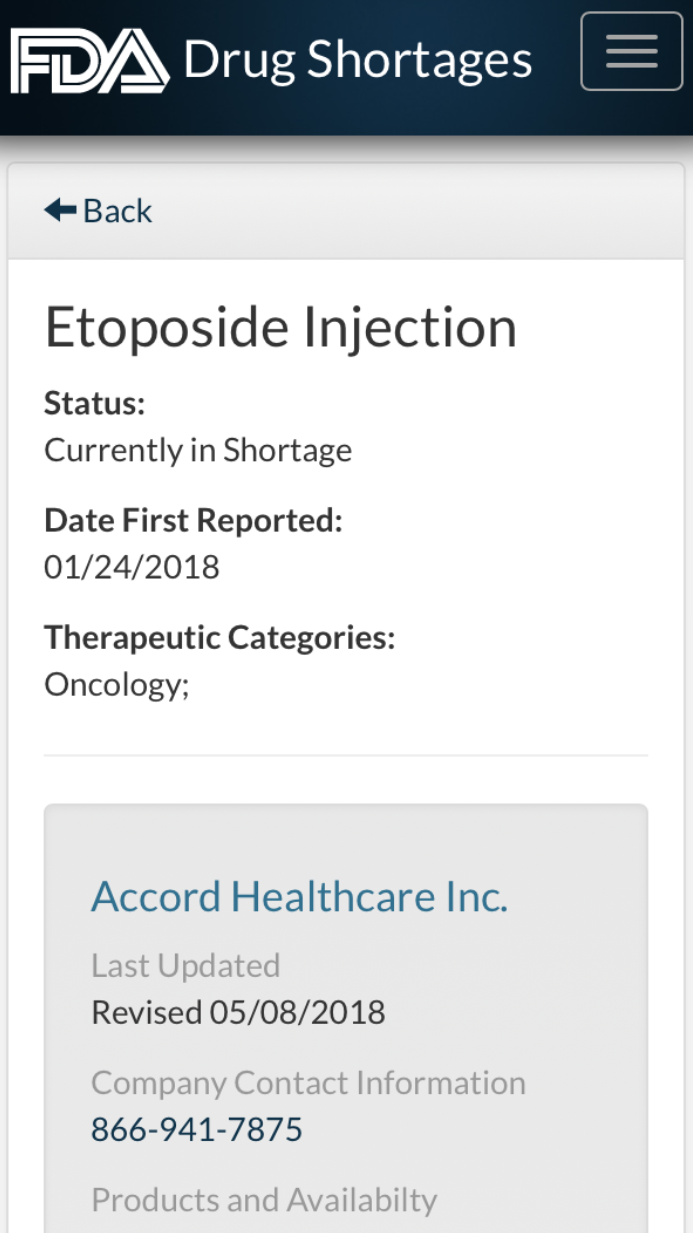Open the hamburger navigation menu
Screen dimensions: 693x1233
pyautogui.click(x=631, y=51)
